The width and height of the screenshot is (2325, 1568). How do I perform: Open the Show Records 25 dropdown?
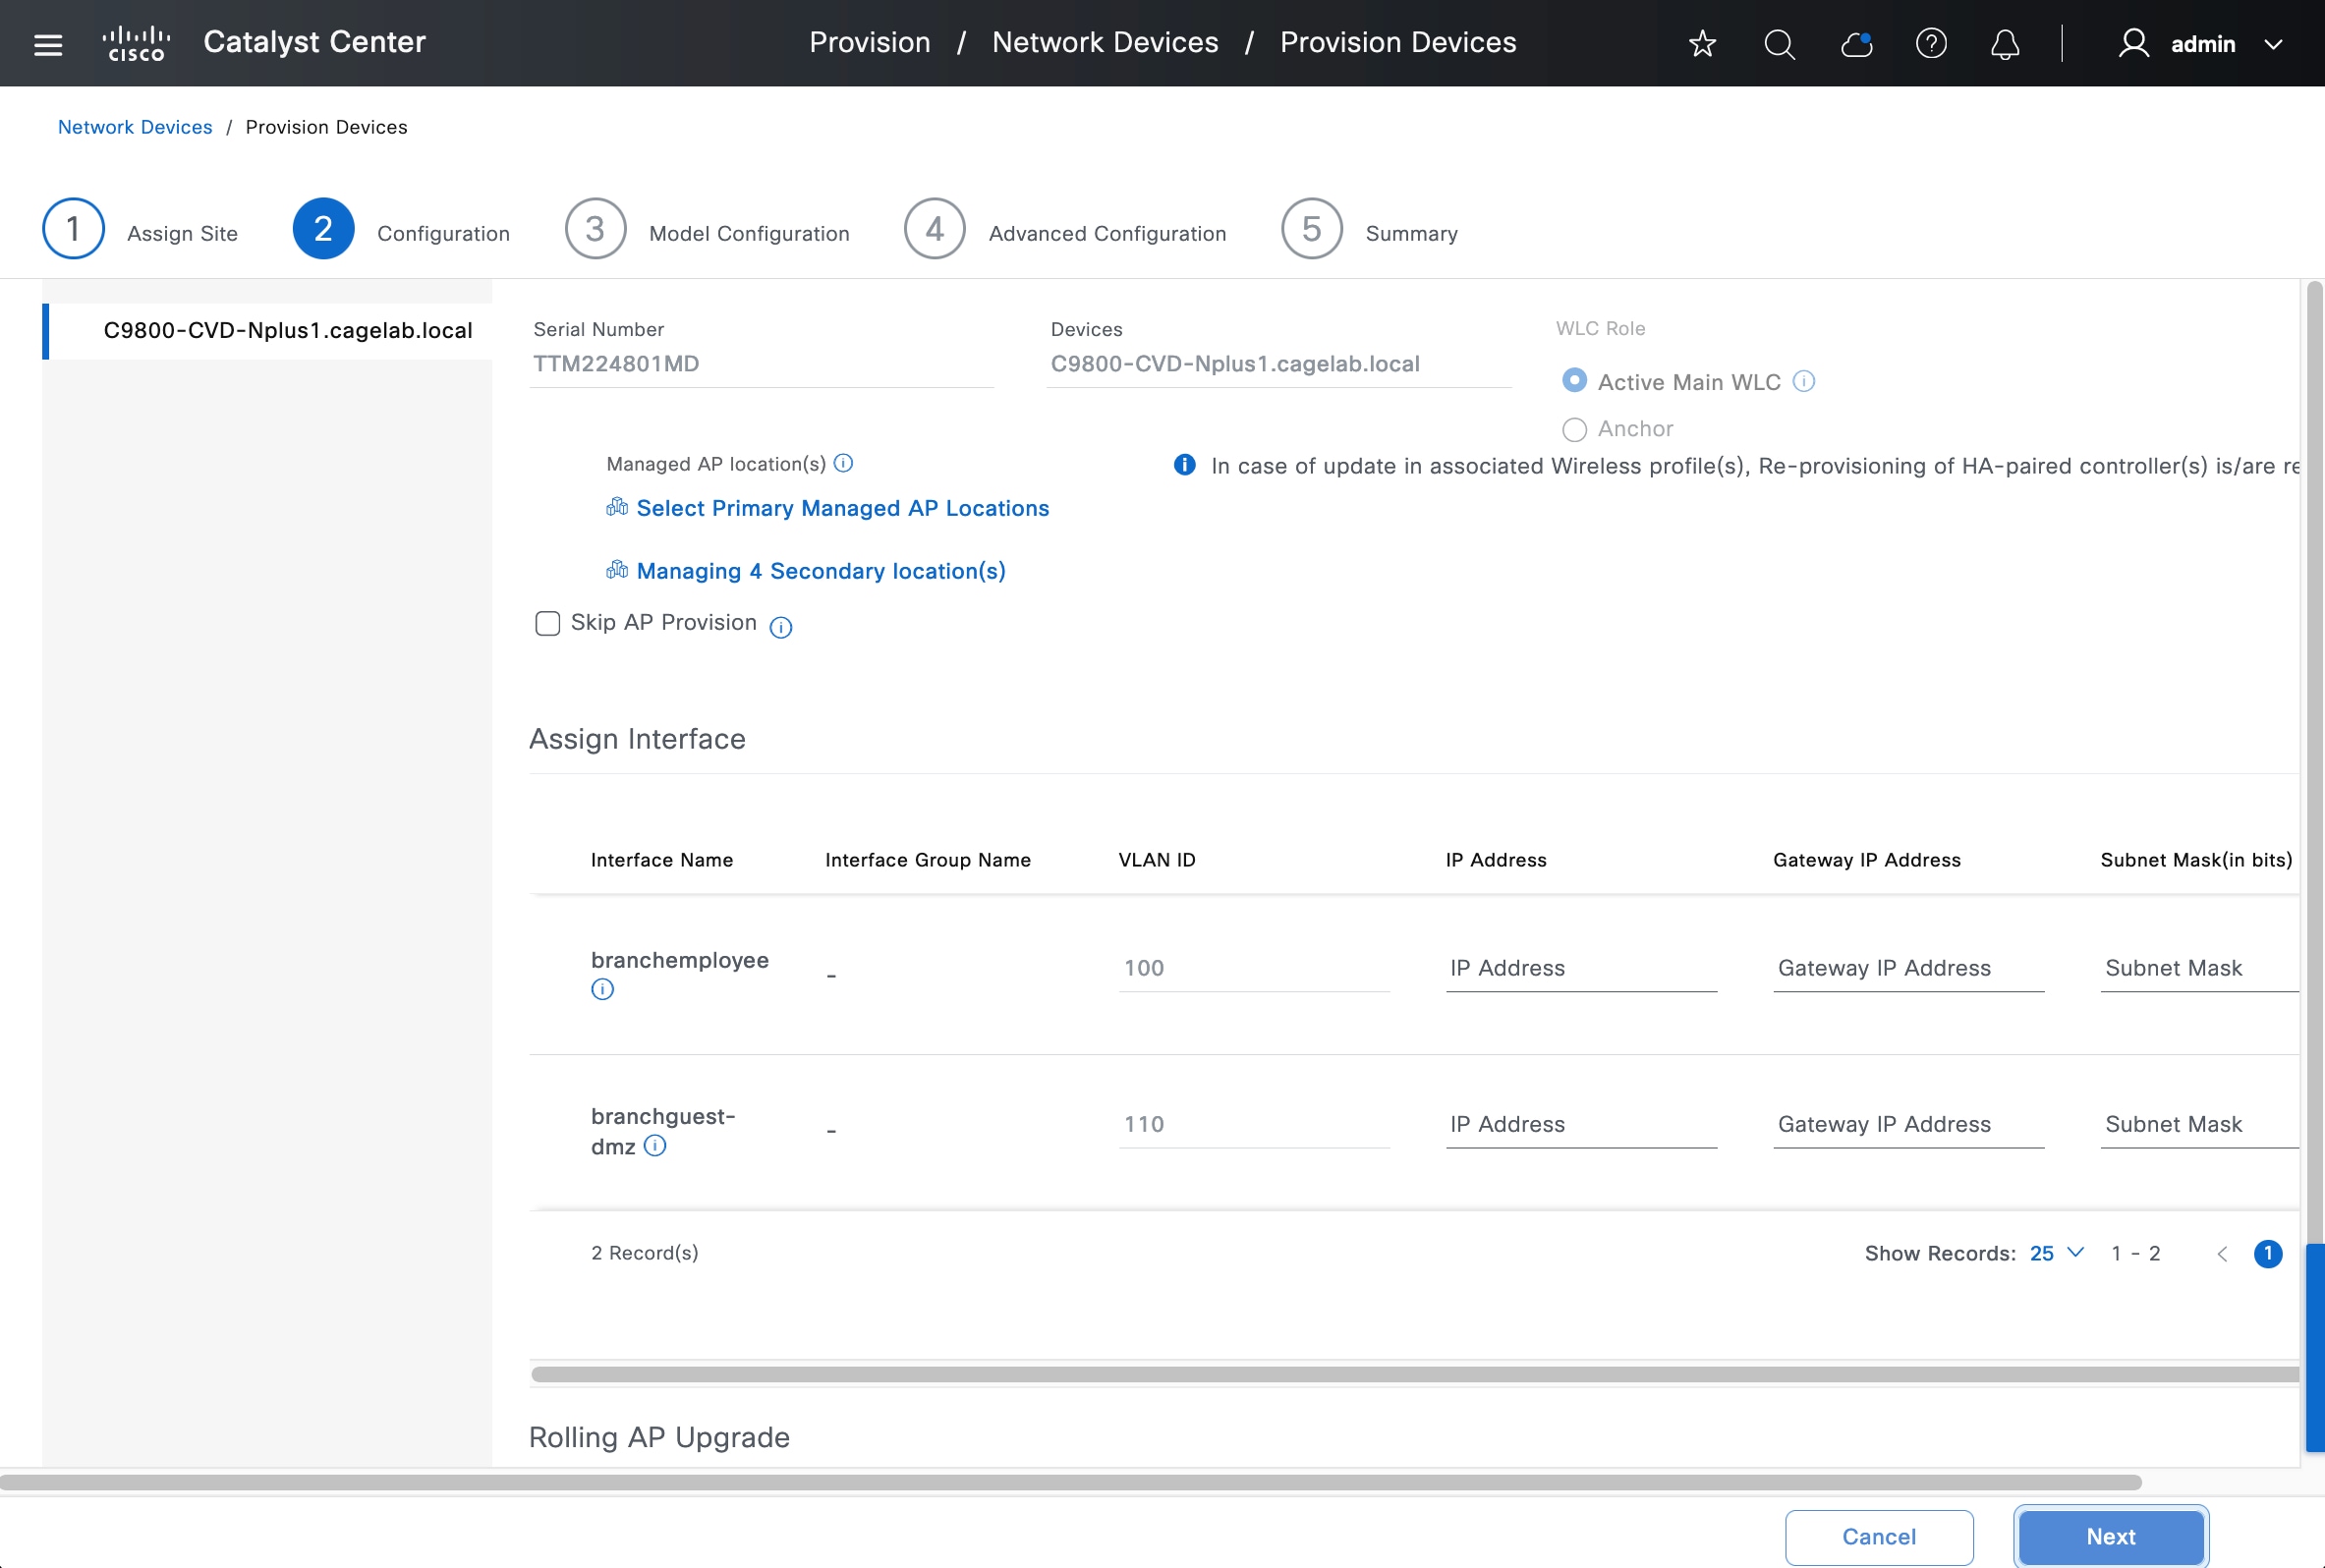click(2056, 1253)
